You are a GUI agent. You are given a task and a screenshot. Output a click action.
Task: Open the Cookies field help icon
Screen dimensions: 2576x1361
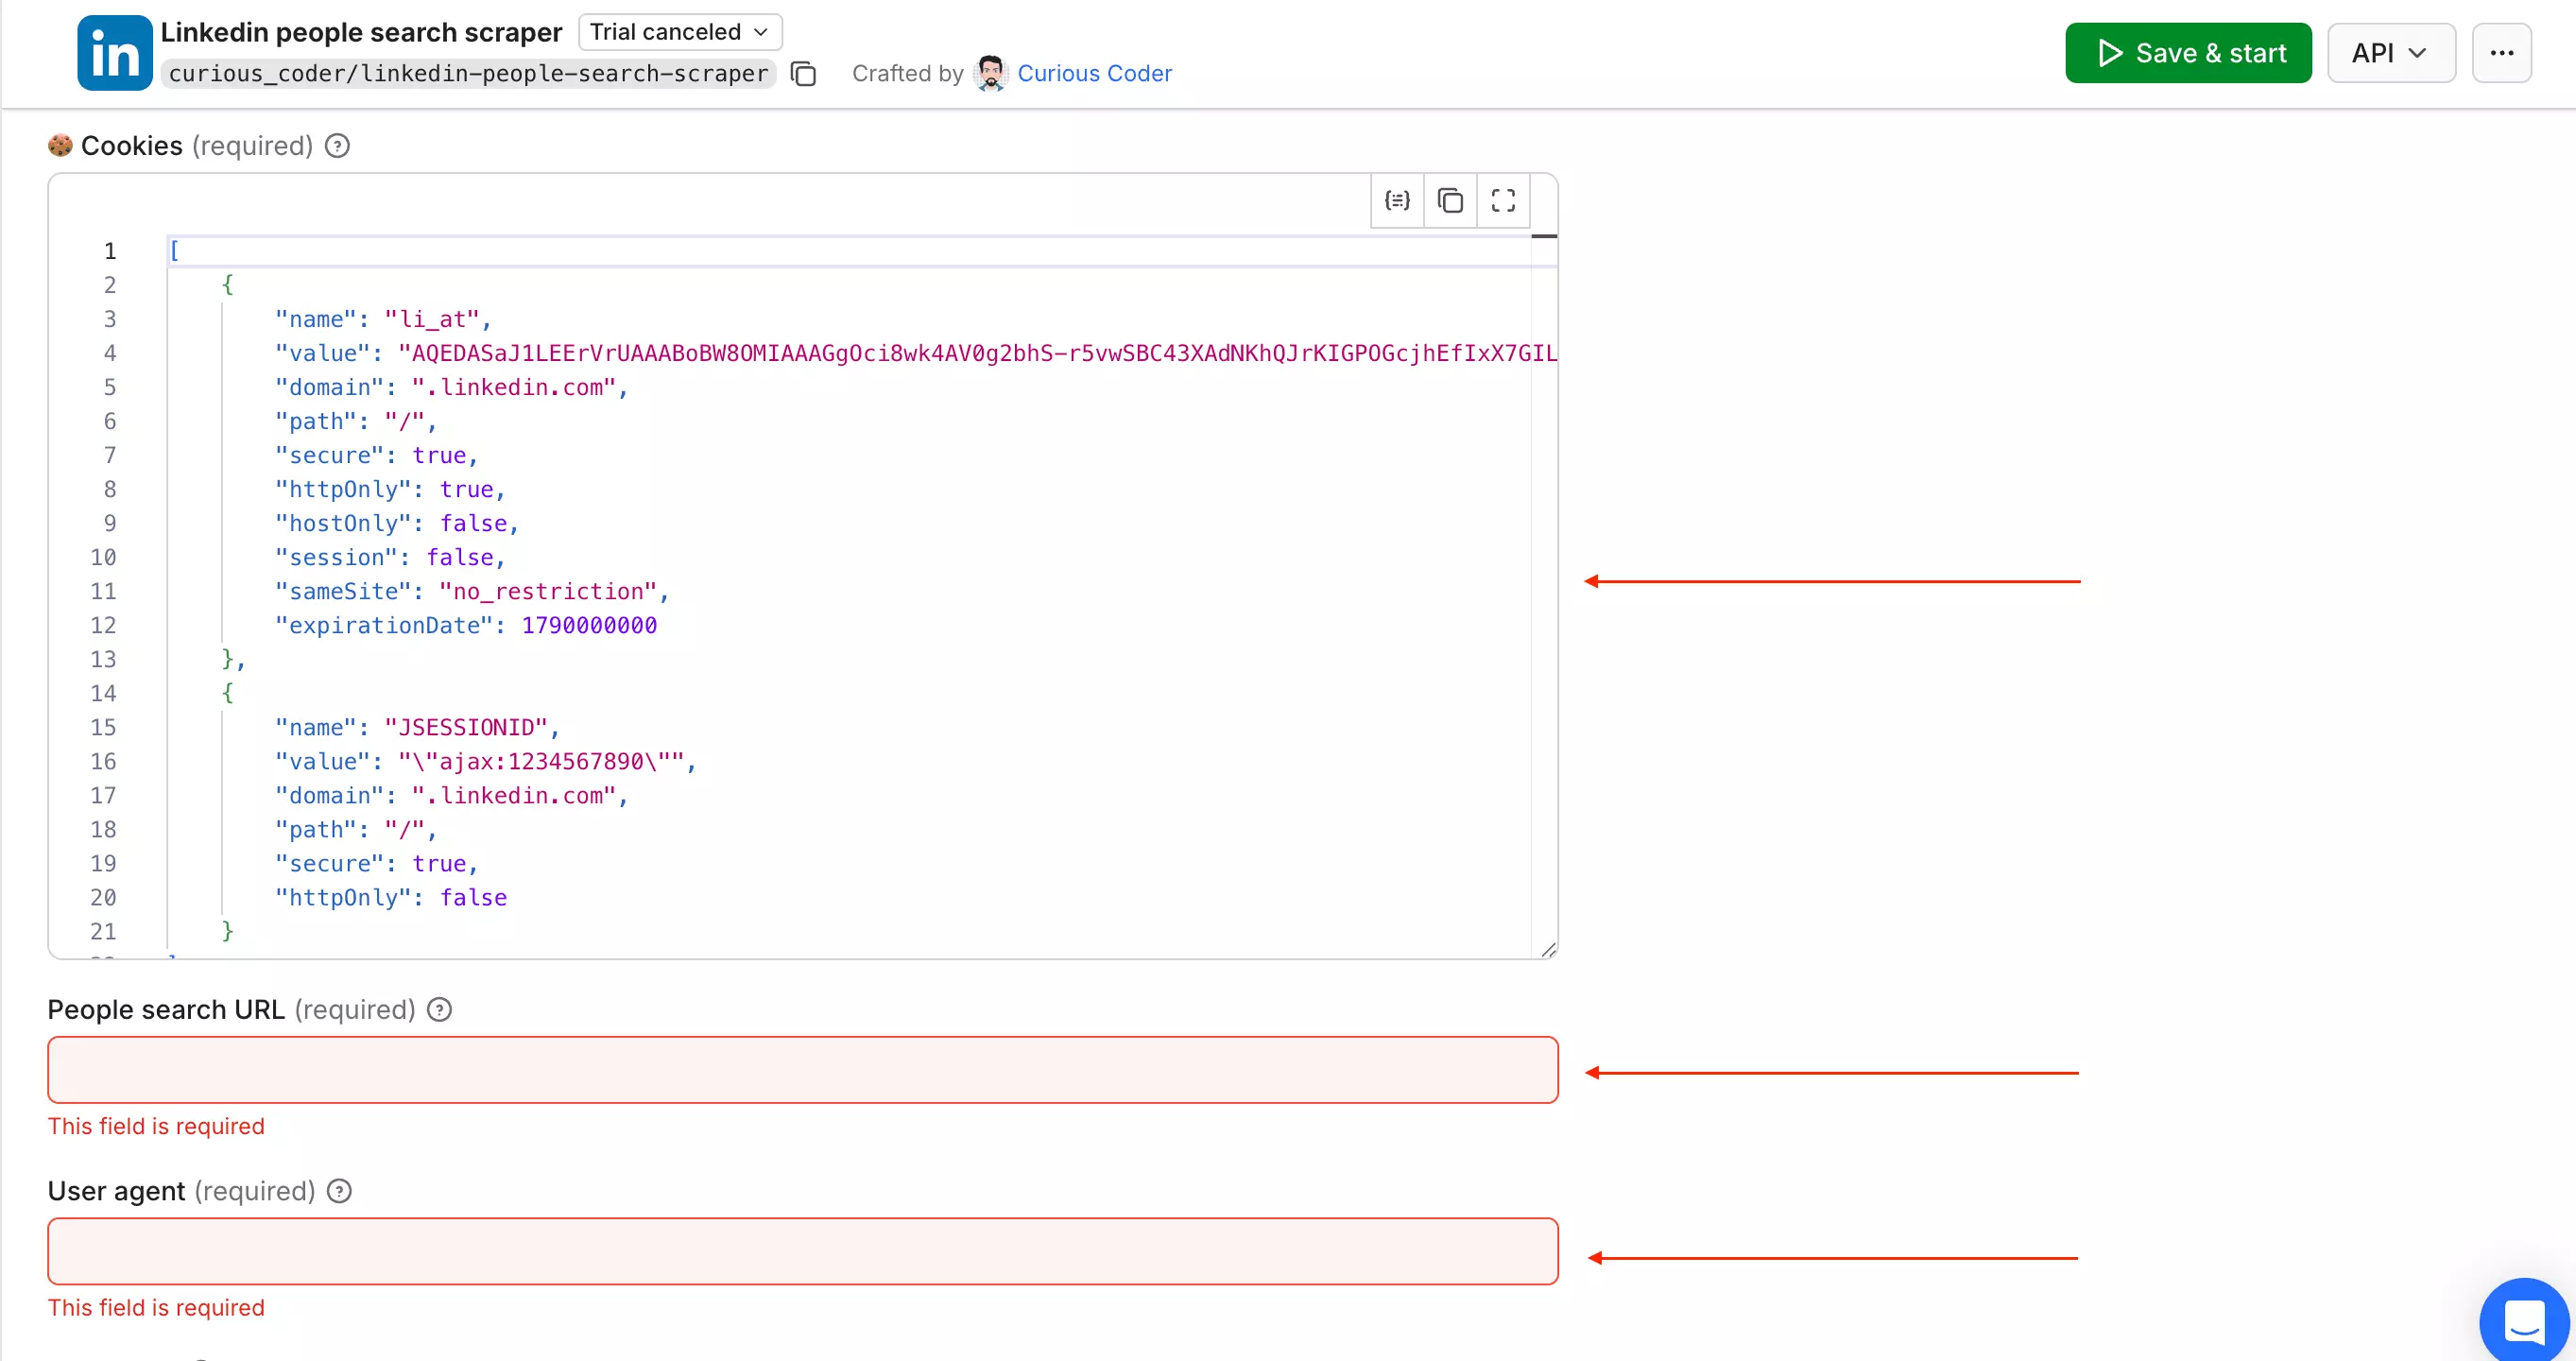pyautogui.click(x=338, y=146)
